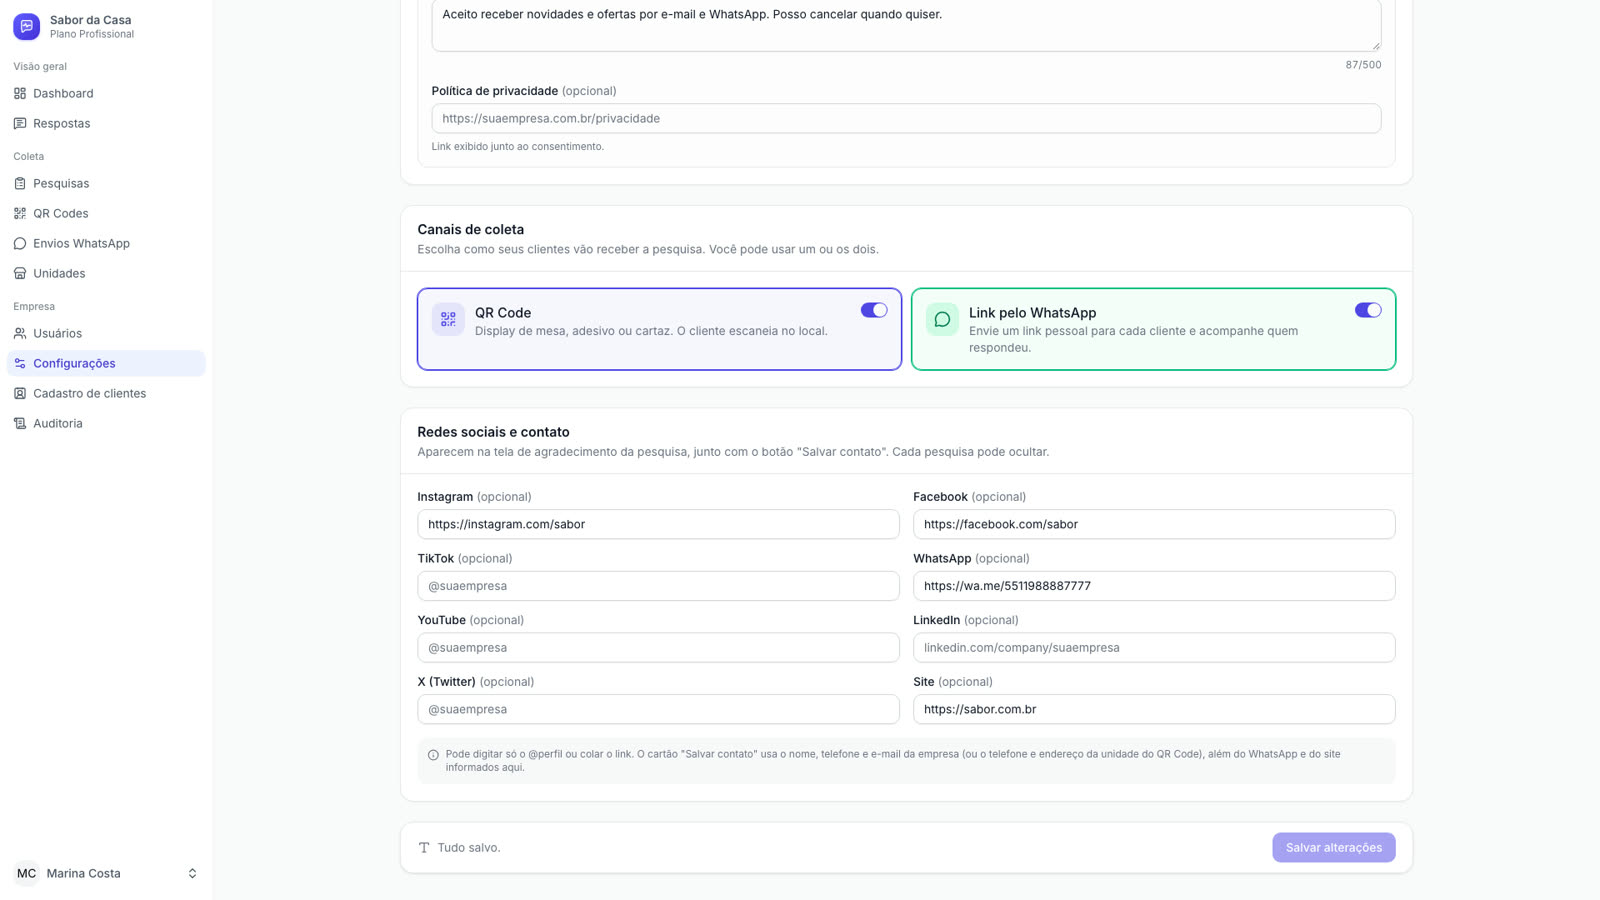The width and height of the screenshot is (1600, 900).
Task: Disable the QR Code channel toggle
Action: [874, 310]
